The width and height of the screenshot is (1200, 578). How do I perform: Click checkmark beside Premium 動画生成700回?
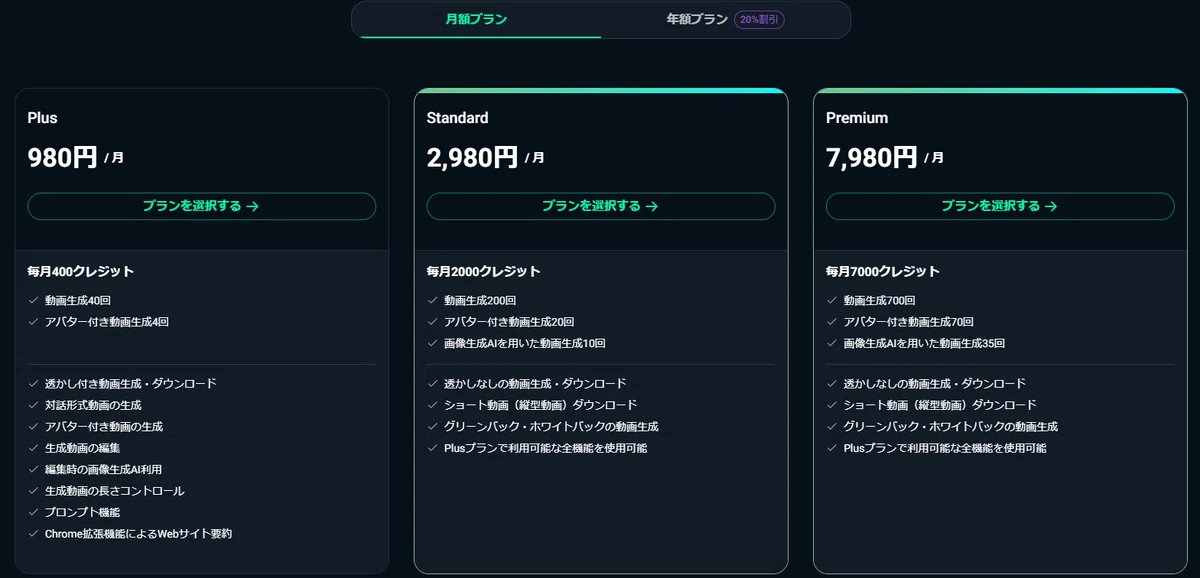(x=832, y=300)
